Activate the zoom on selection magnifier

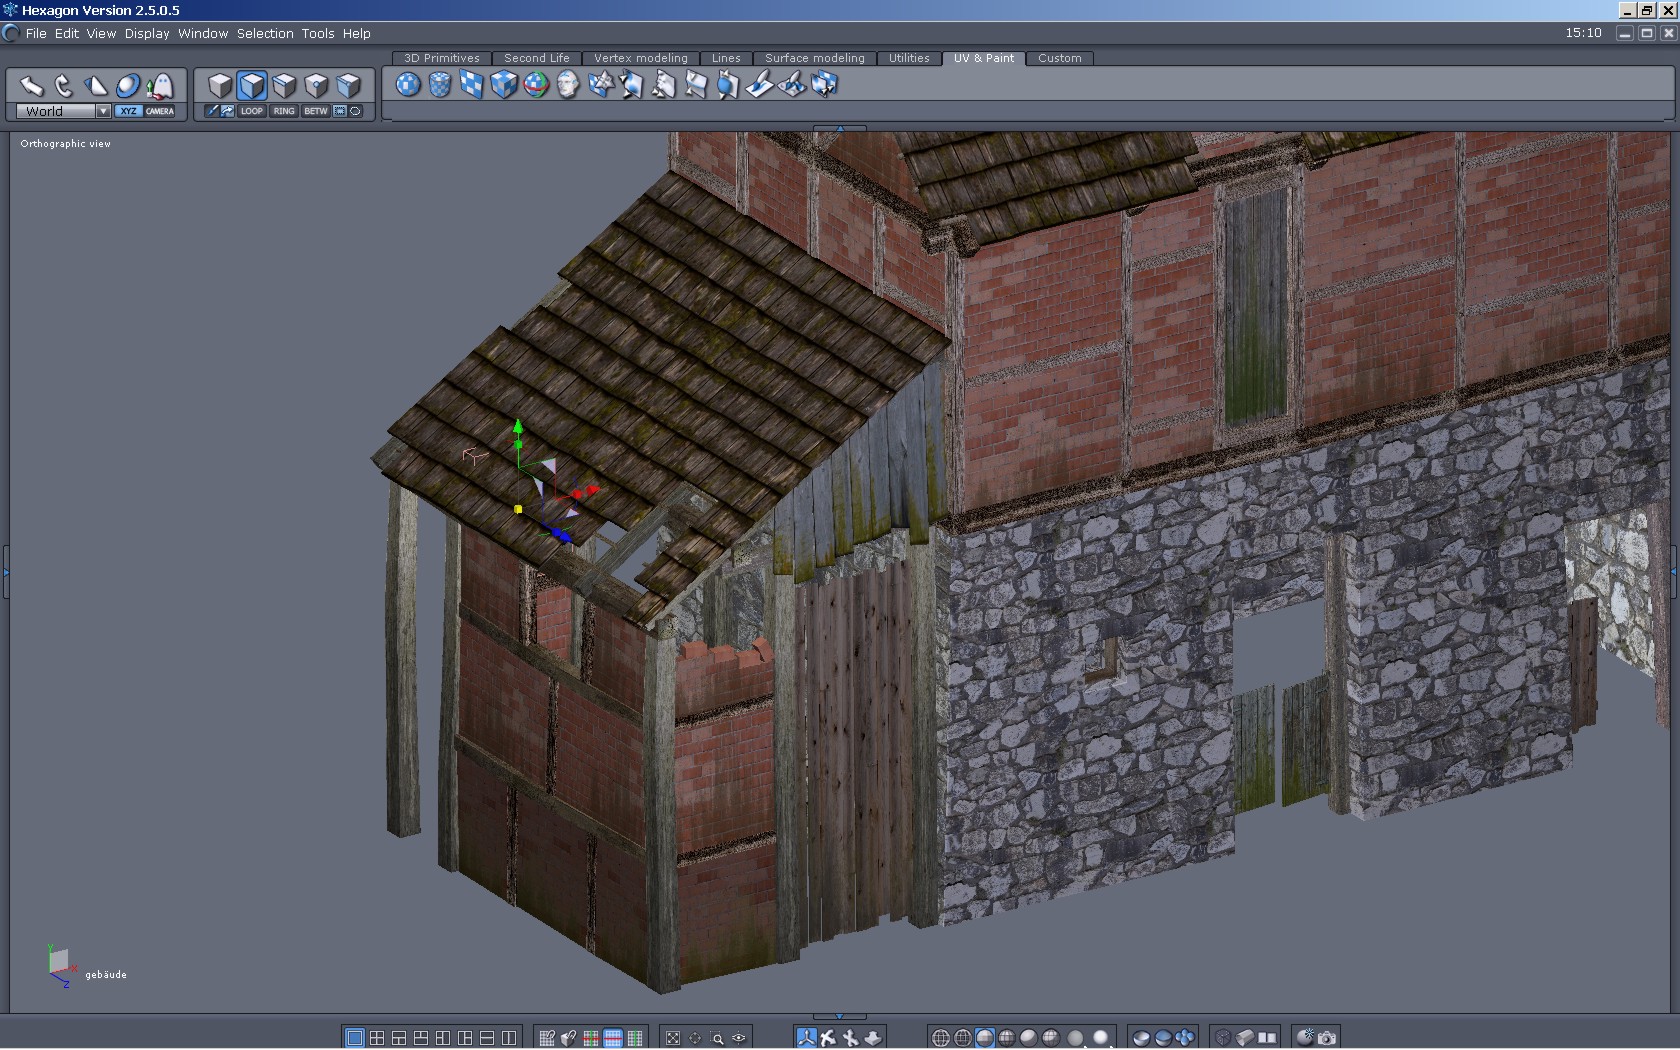click(717, 1038)
